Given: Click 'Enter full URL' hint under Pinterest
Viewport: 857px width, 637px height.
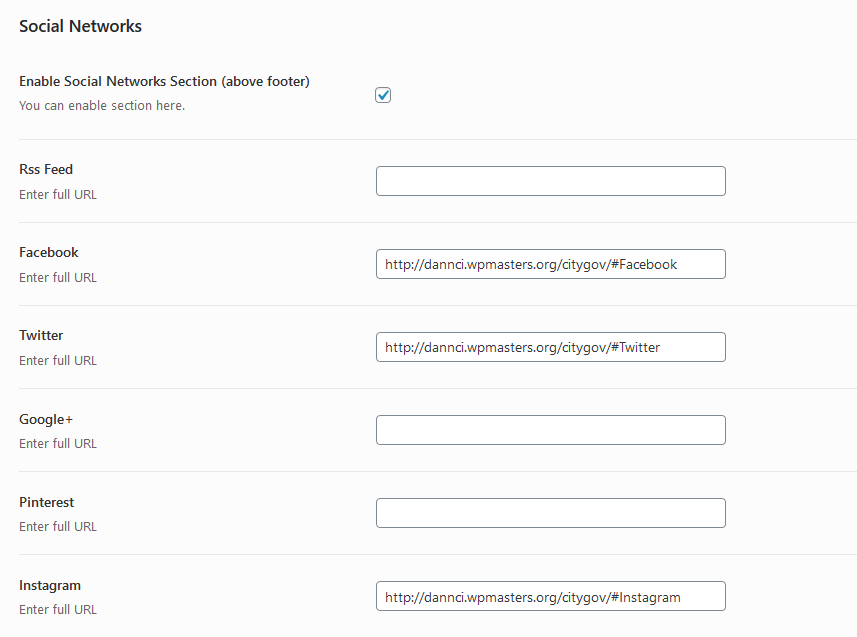Looking at the screenshot, I should click(x=58, y=526).
